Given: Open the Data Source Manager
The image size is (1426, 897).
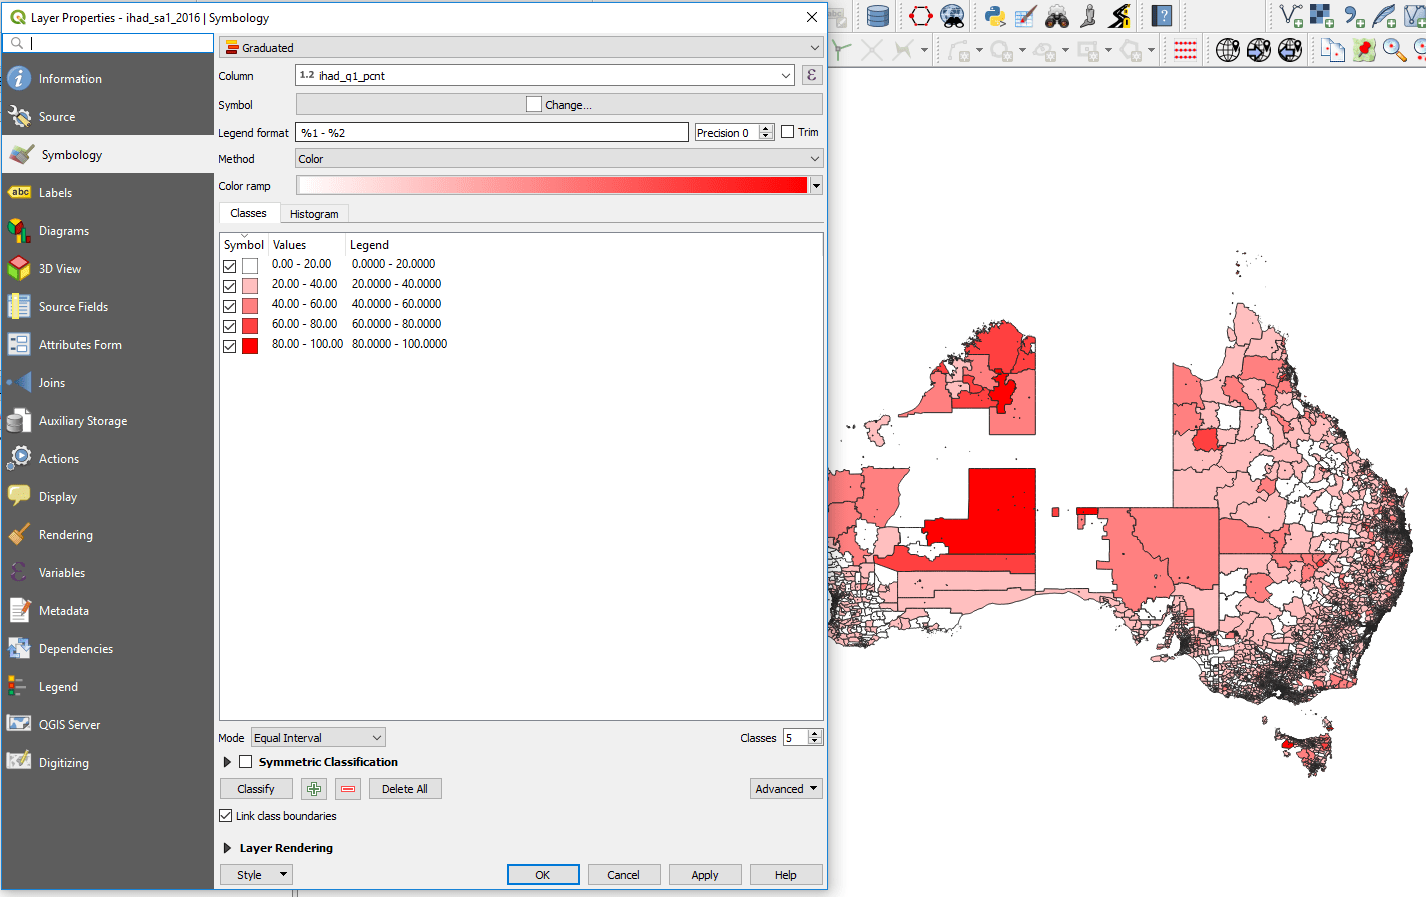Looking at the screenshot, I should coord(877,17).
